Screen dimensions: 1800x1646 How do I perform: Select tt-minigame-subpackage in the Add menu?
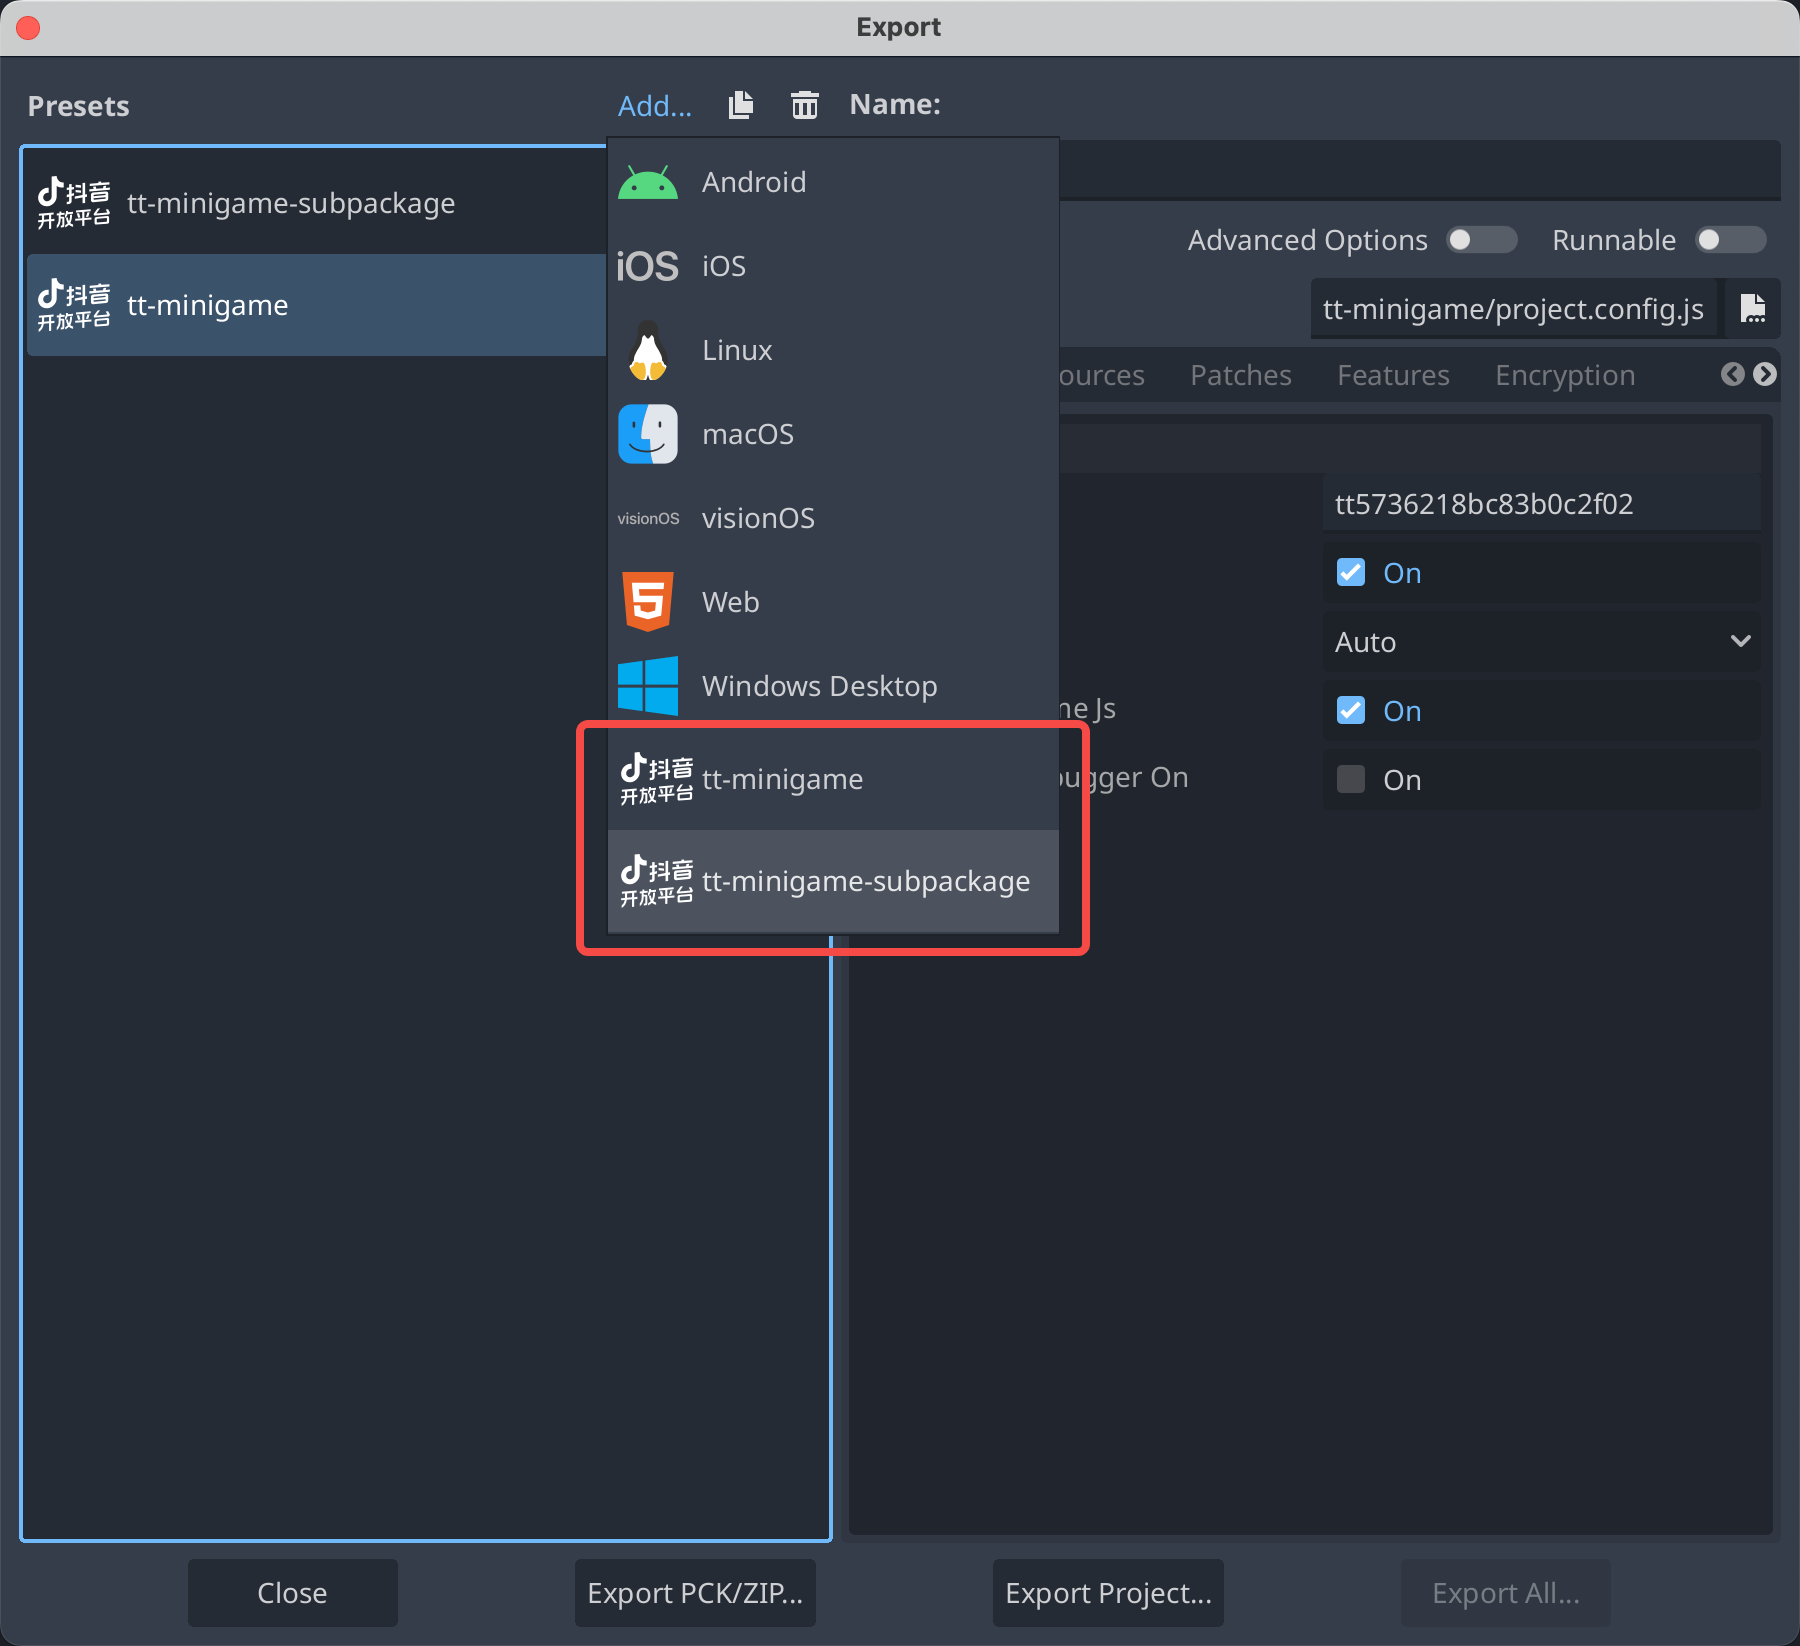865,881
